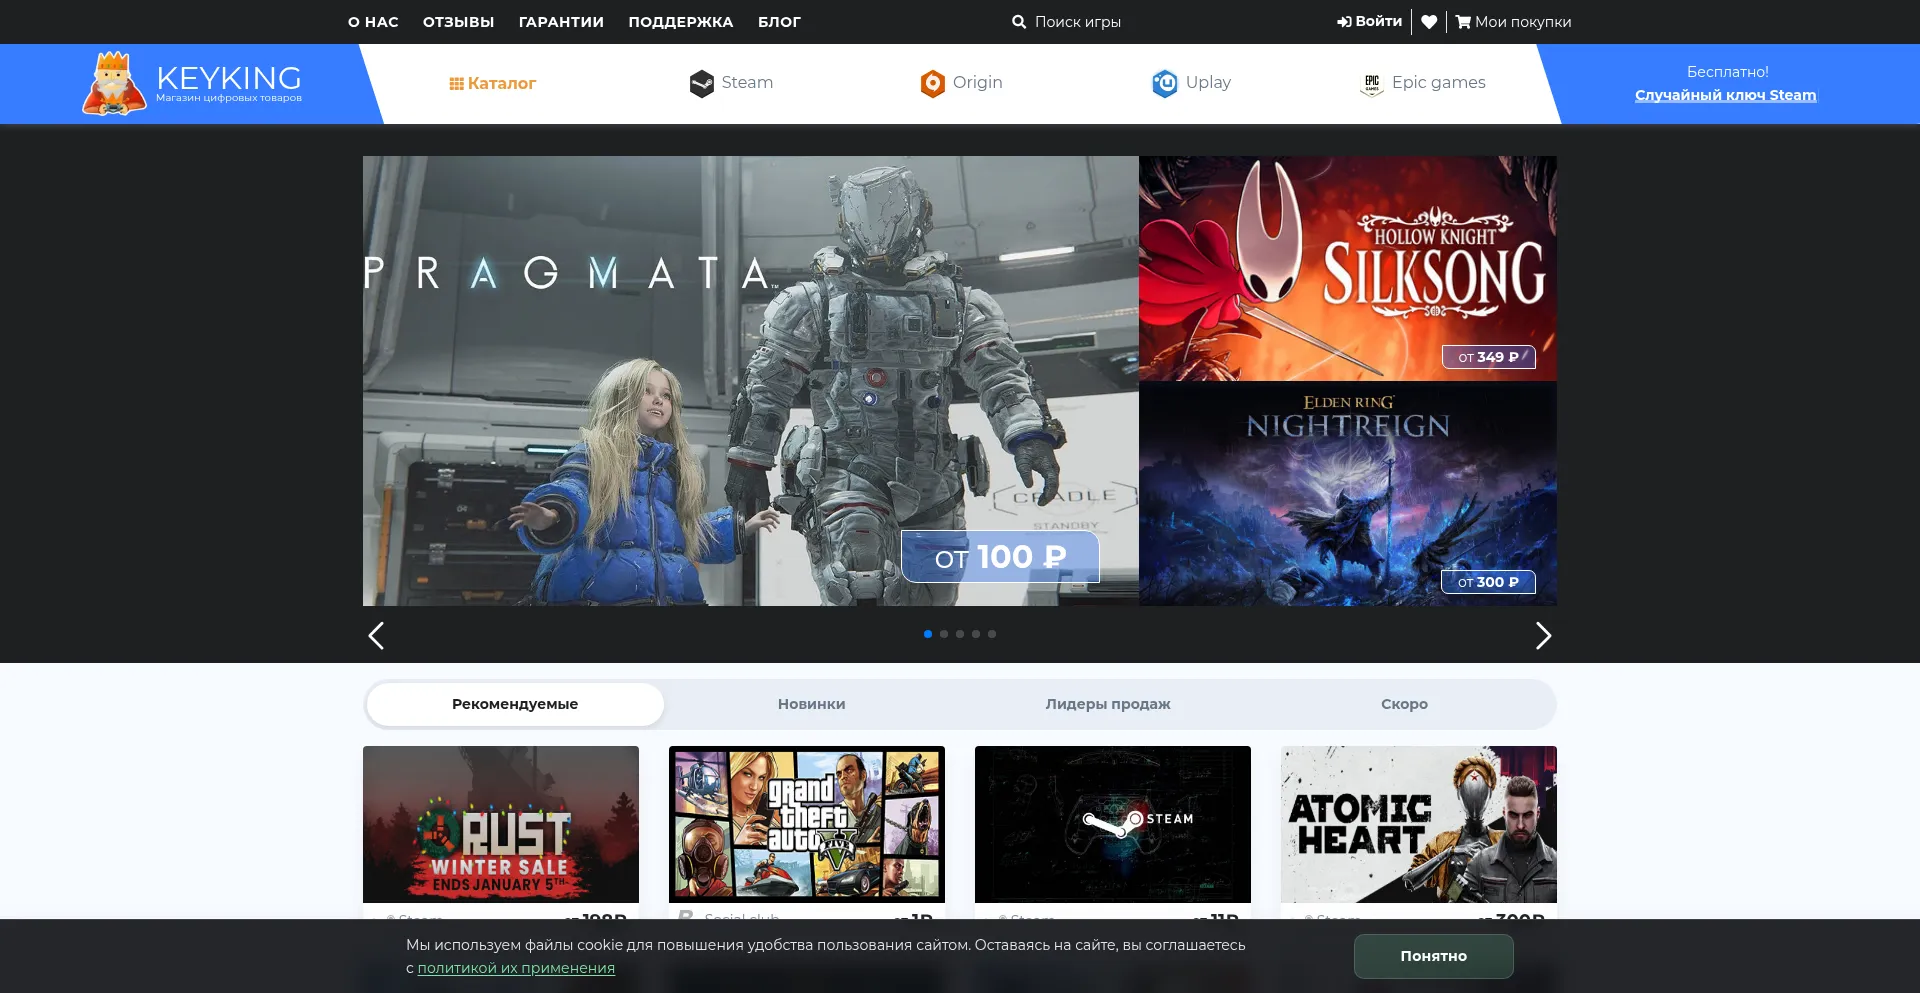Open the Atomic Heart game card
This screenshot has height=993, width=1920.
tap(1419, 825)
